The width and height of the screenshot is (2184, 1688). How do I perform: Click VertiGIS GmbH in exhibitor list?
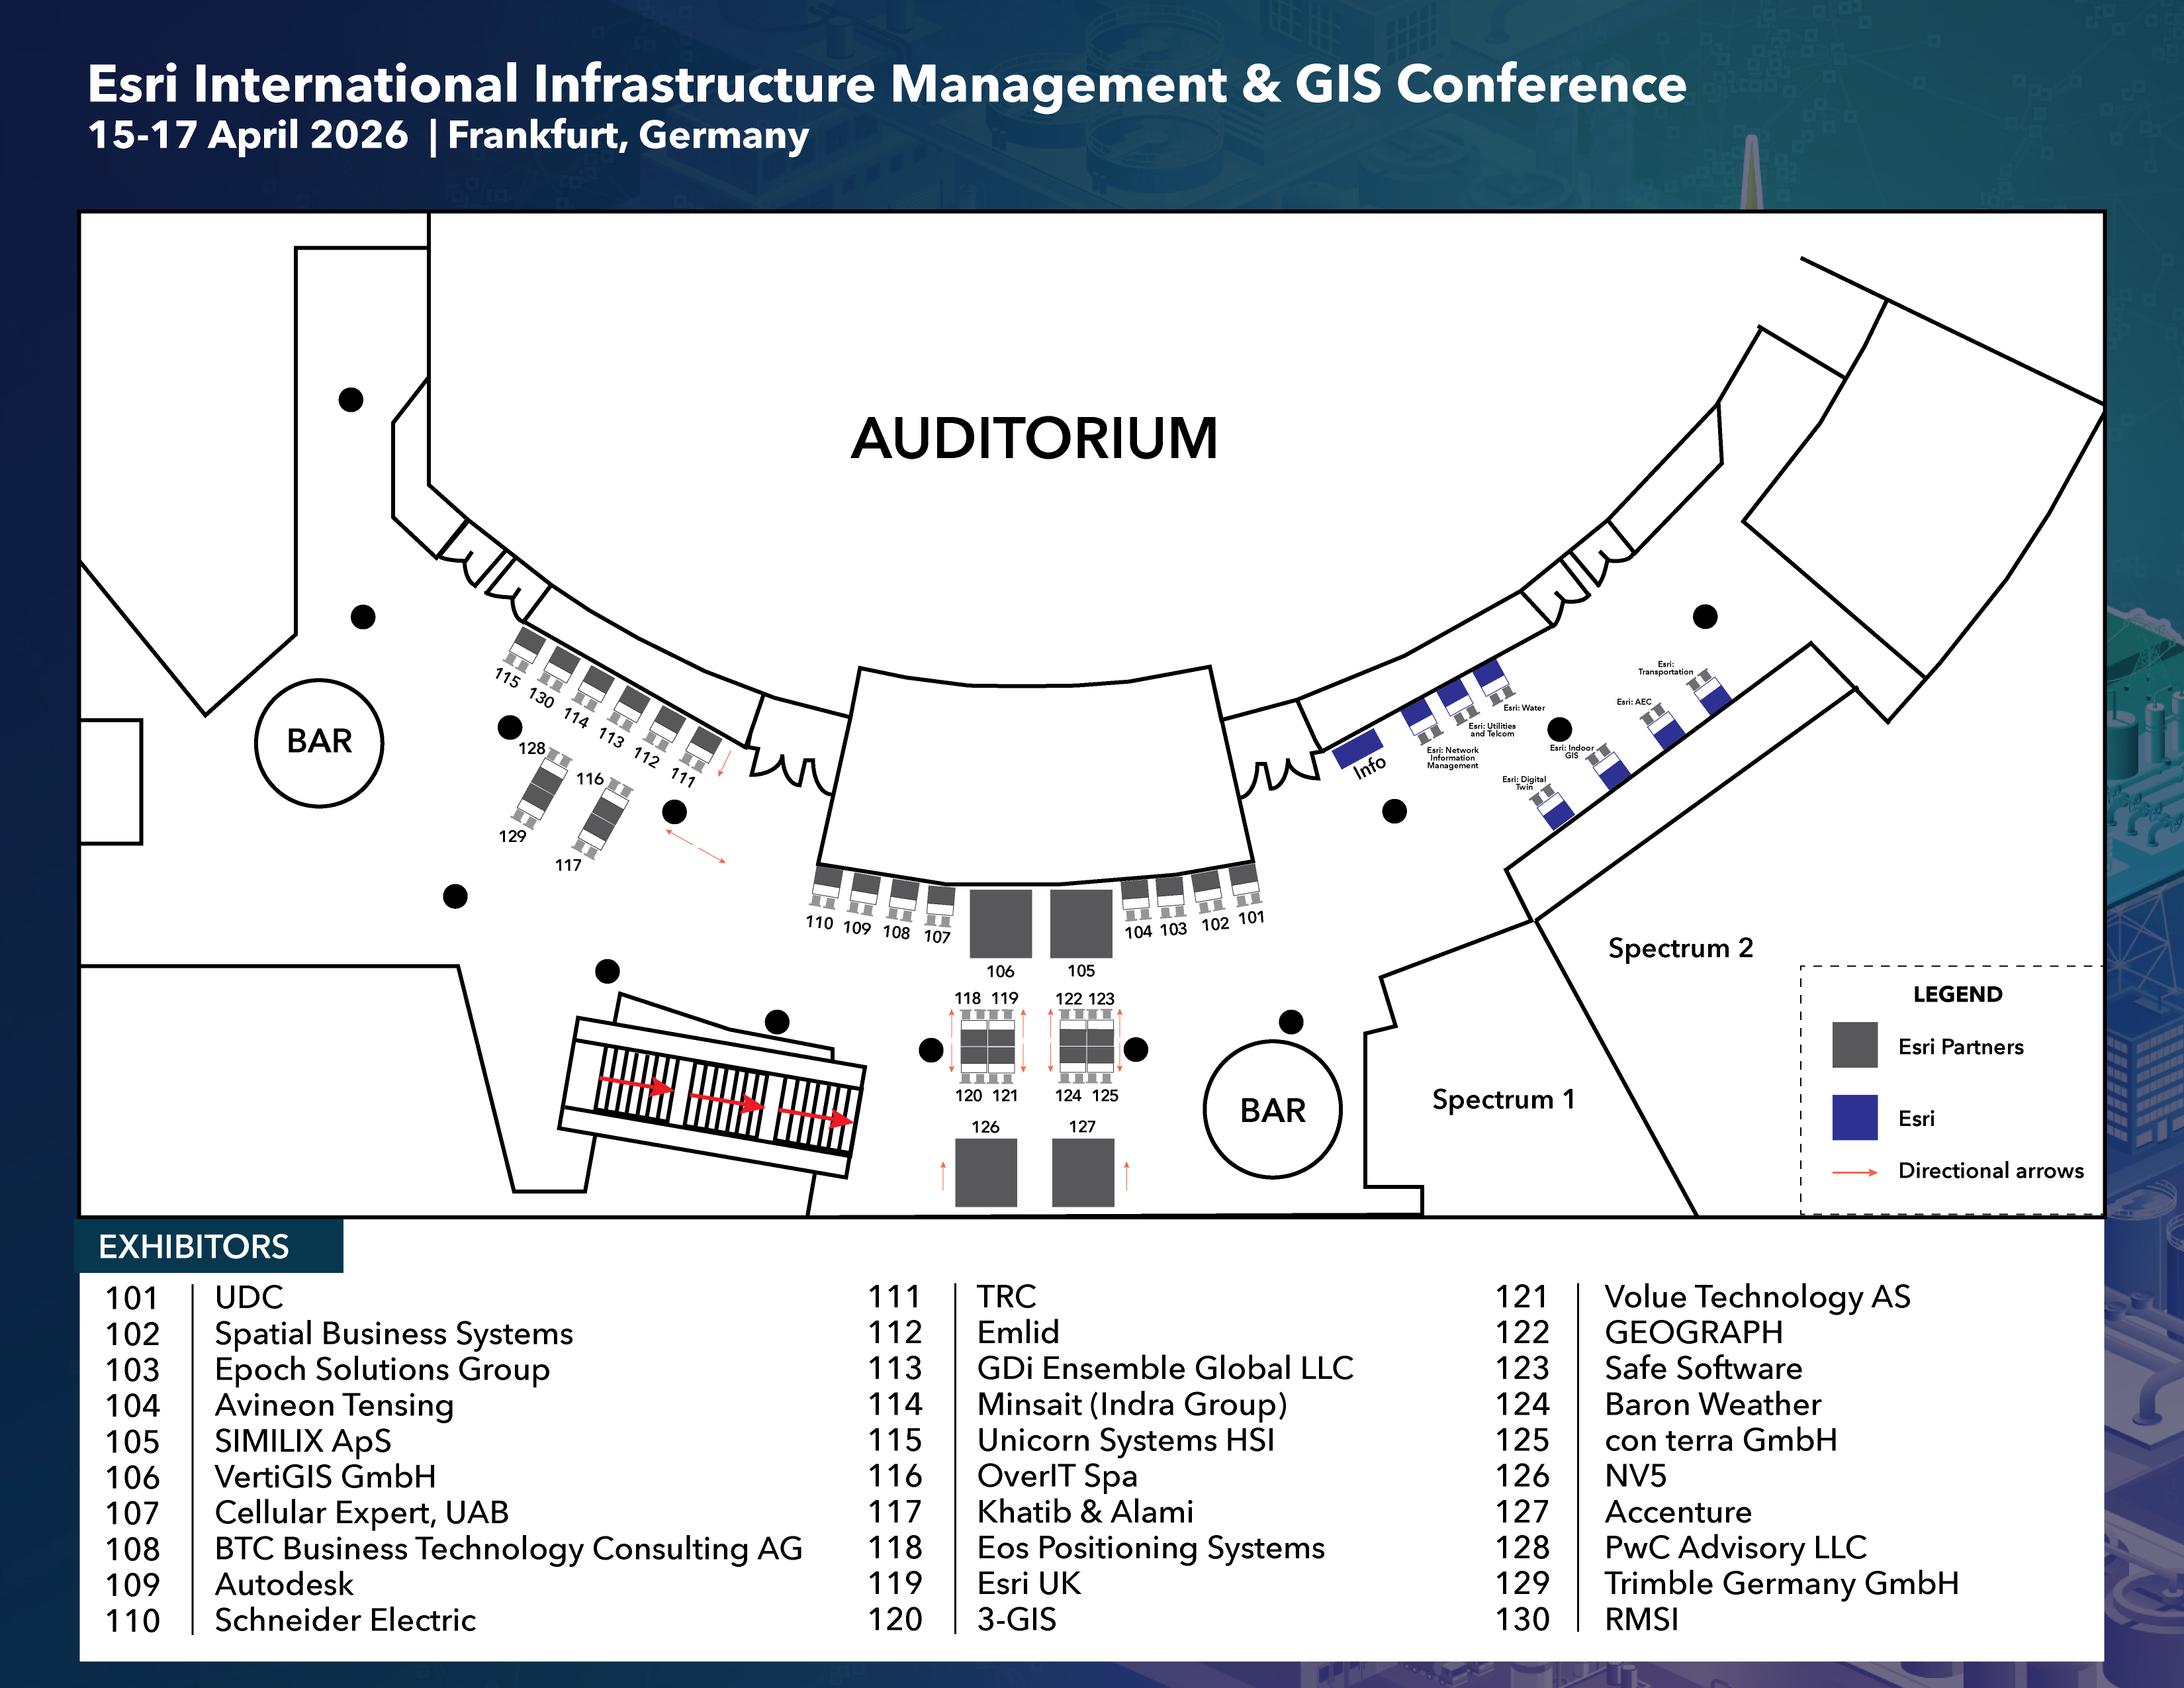click(x=325, y=1477)
